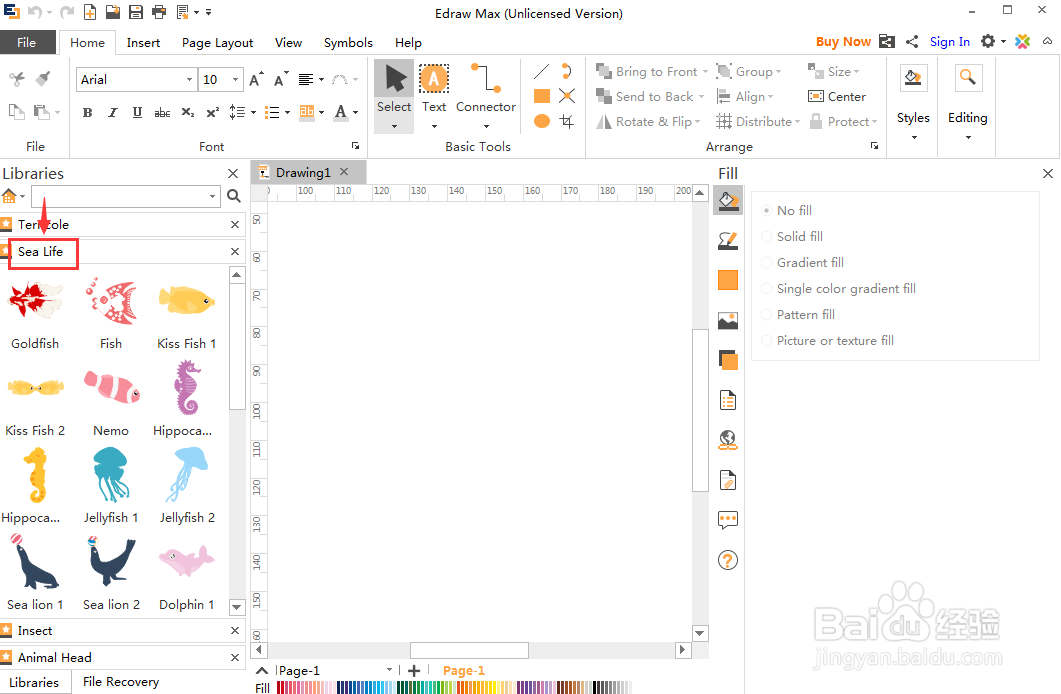The height and width of the screenshot is (694, 1061).
Task: Click the Save icon in quick access
Action: pos(135,11)
